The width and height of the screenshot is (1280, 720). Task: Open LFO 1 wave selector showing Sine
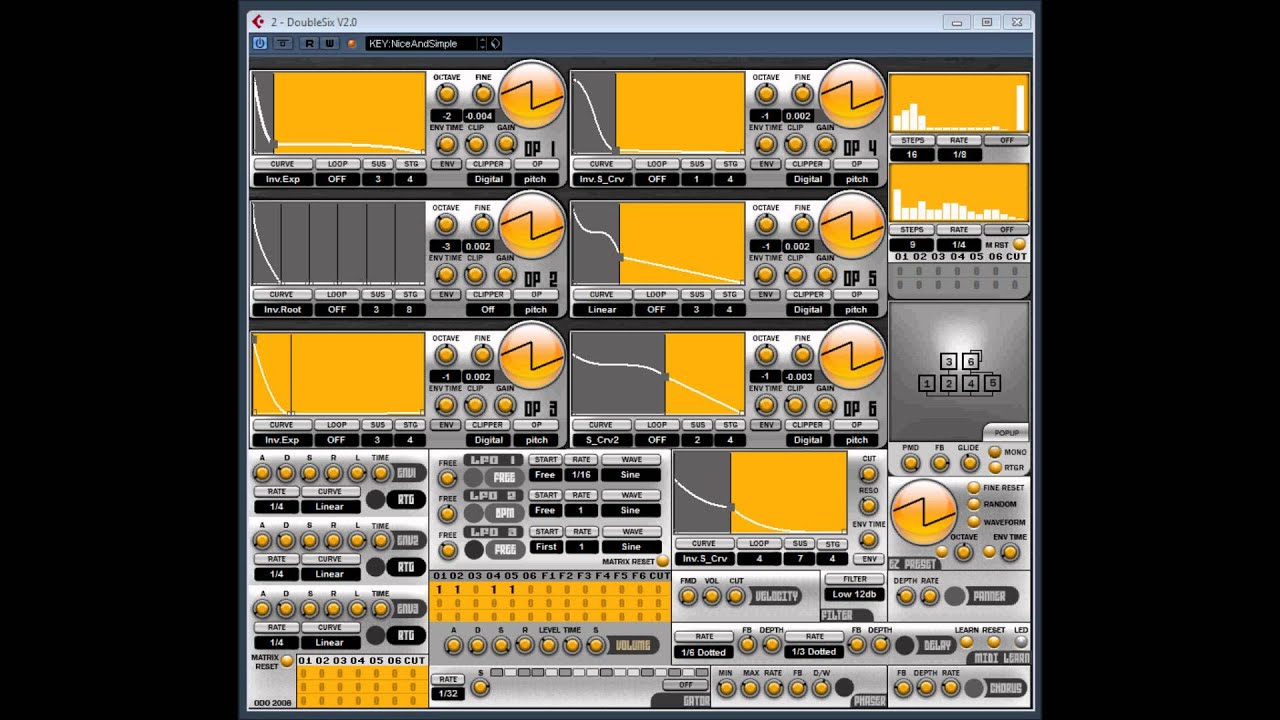(631, 475)
